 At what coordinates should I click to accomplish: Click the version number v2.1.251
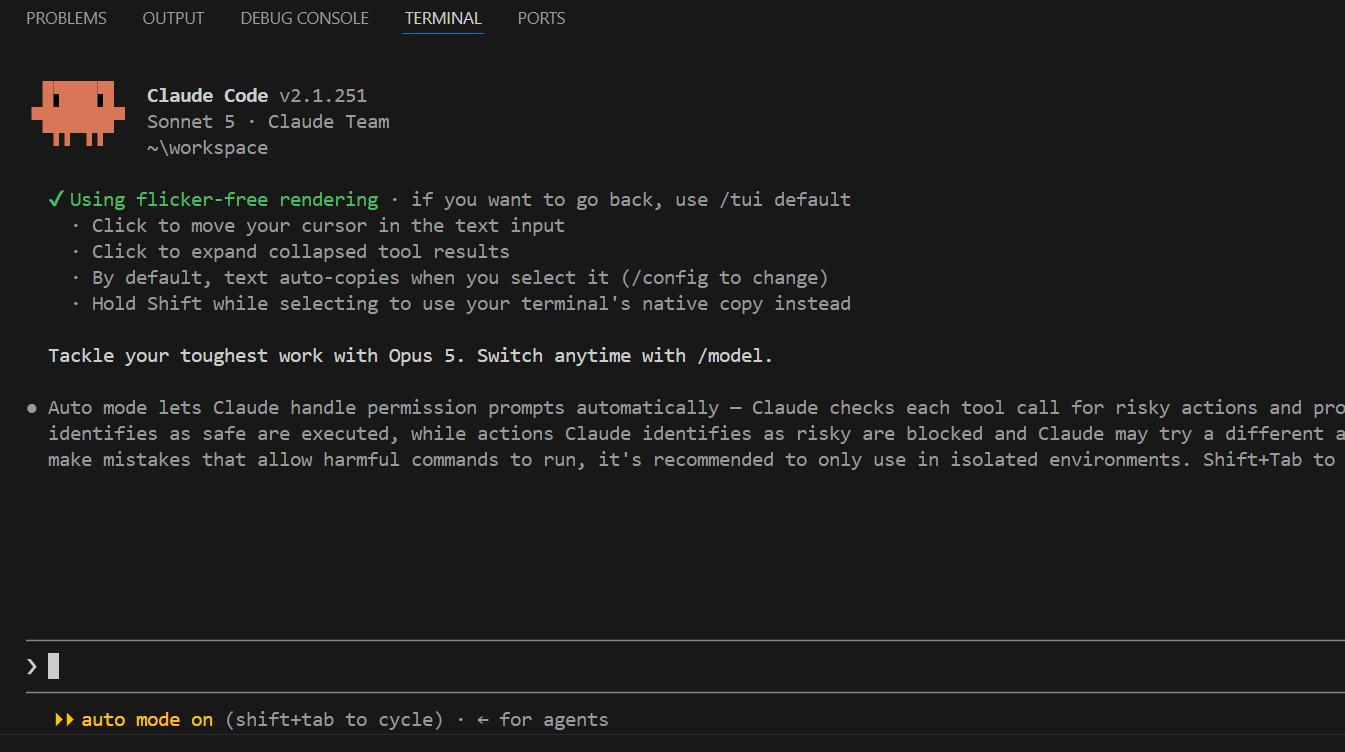tap(323, 96)
